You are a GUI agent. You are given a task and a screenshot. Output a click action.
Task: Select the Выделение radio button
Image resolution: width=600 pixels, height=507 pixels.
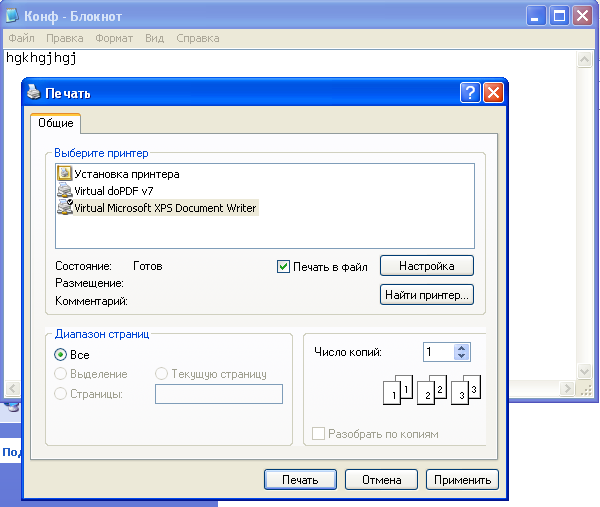point(60,373)
